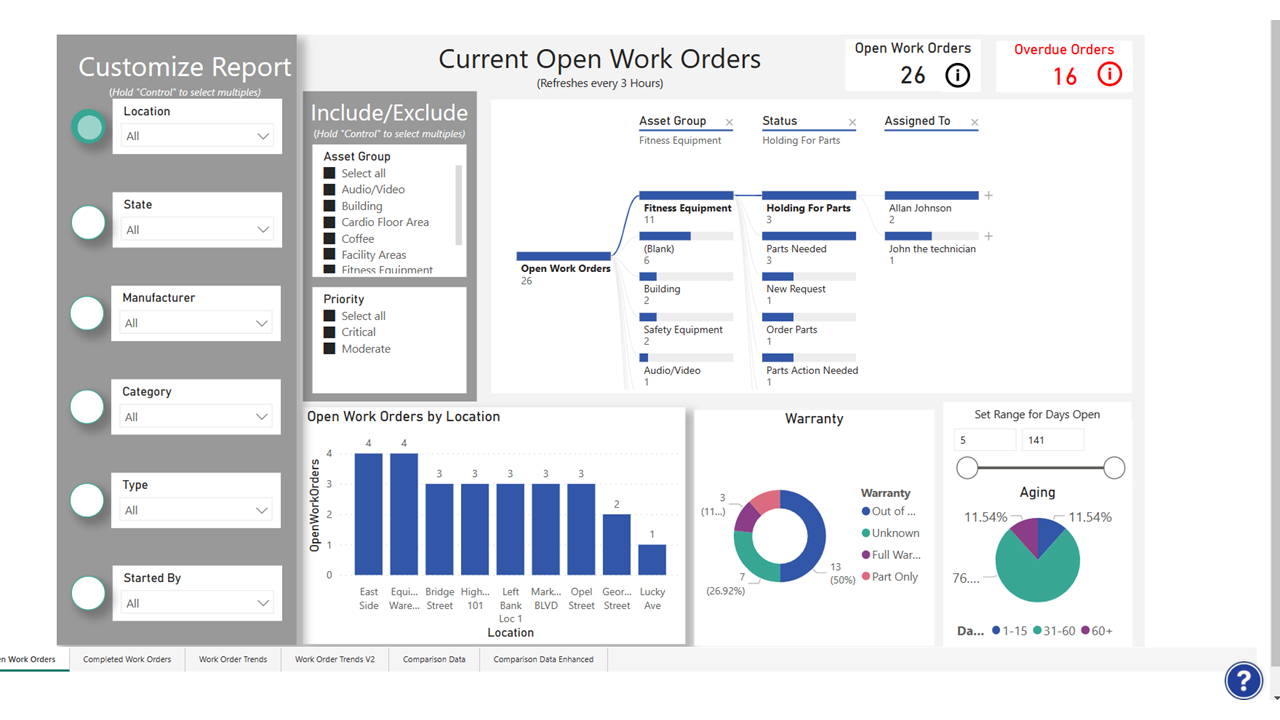
Task: Select the Safety Equipment tree node
Action: tap(687, 329)
